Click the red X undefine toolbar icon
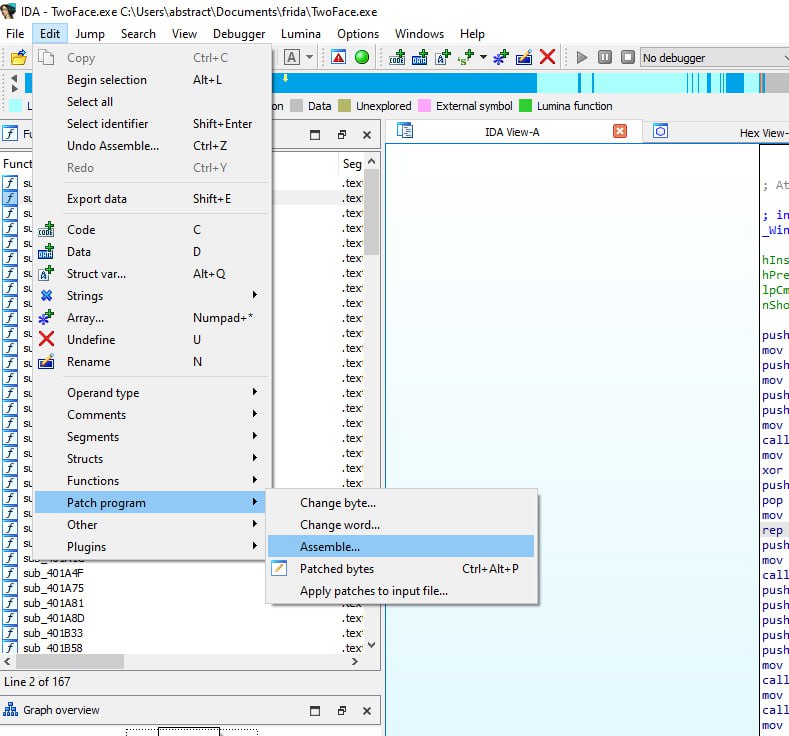 pos(547,57)
